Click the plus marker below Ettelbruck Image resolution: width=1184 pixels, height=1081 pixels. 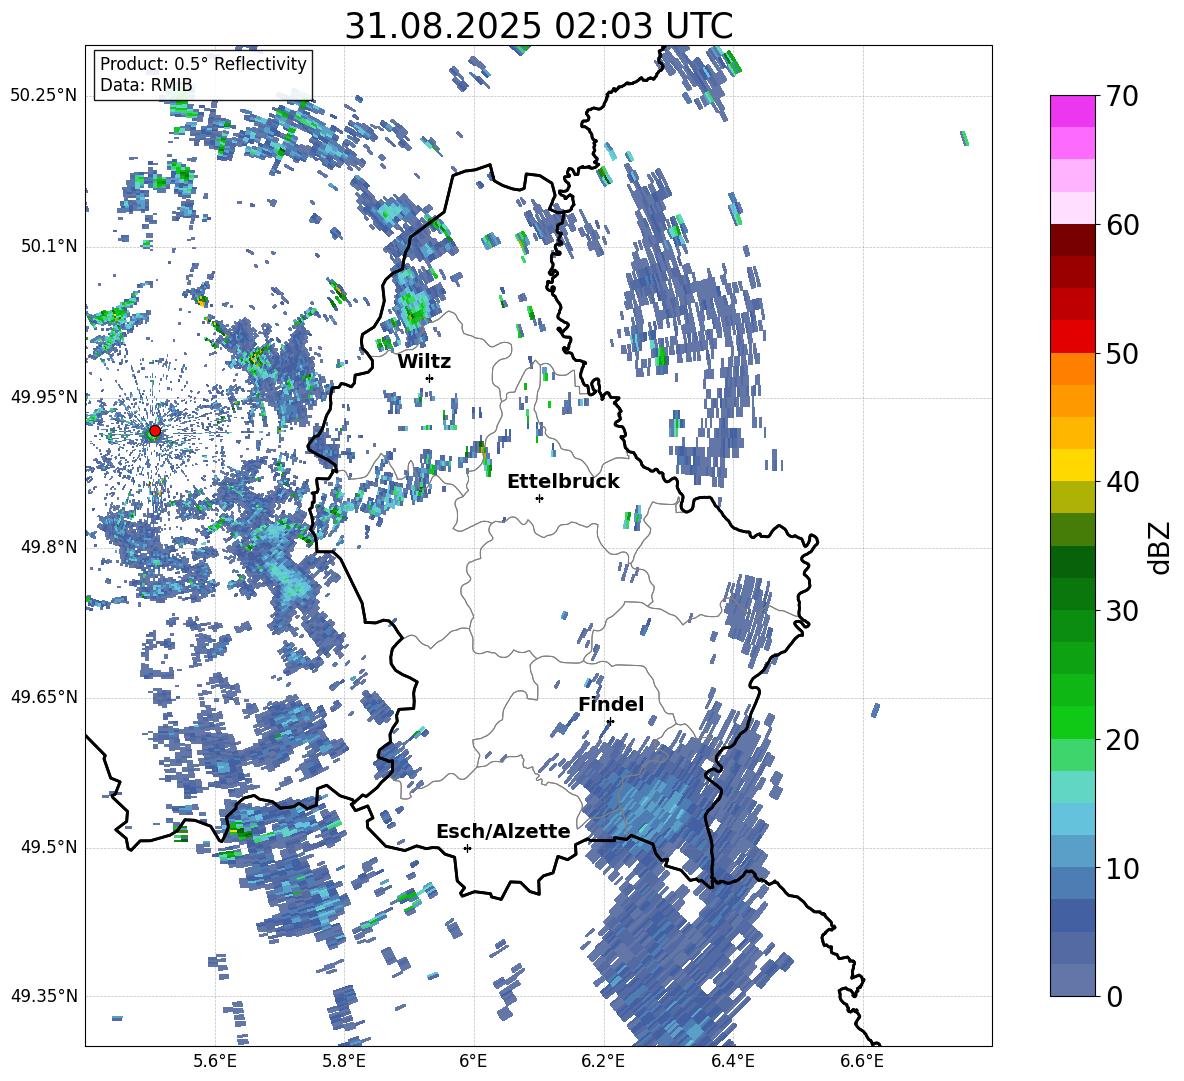[x=539, y=498]
